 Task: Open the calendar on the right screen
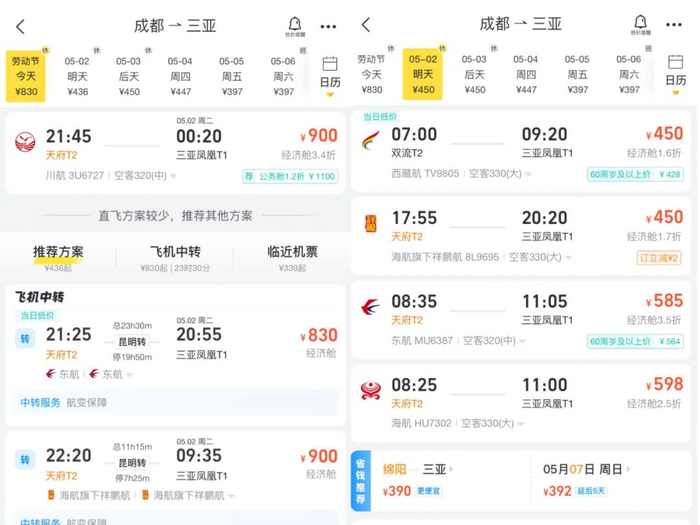coord(675,73)
